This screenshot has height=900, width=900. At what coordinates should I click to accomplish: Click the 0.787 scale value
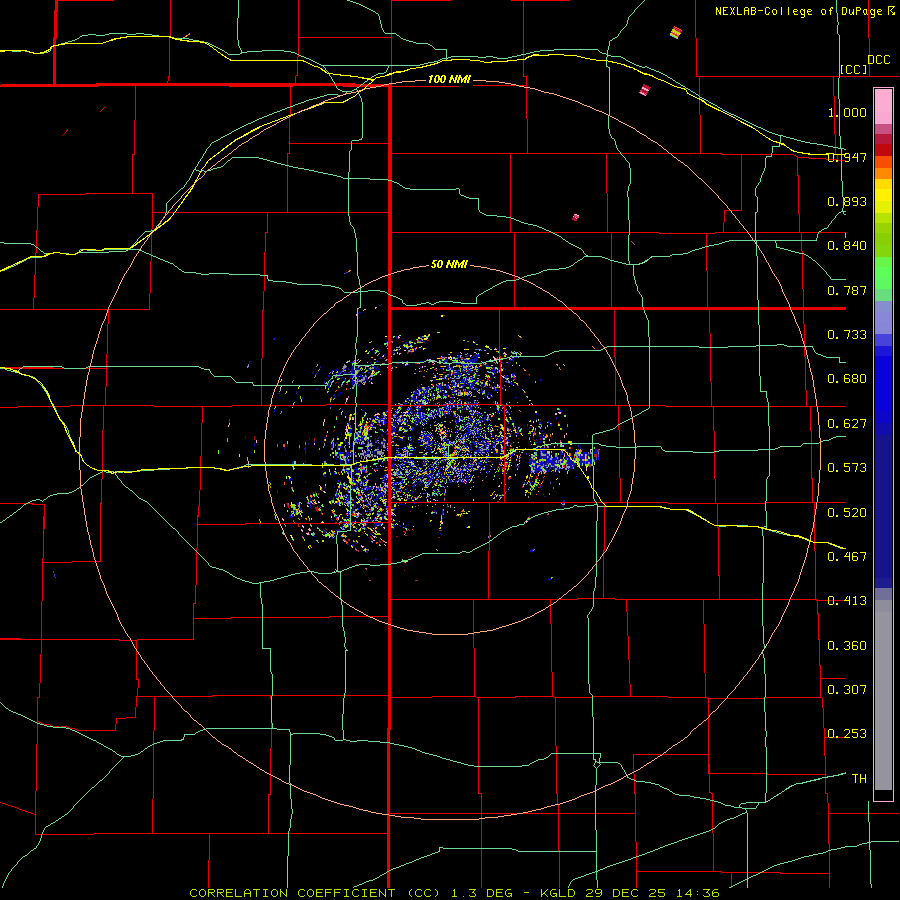(x=847, y=290)
